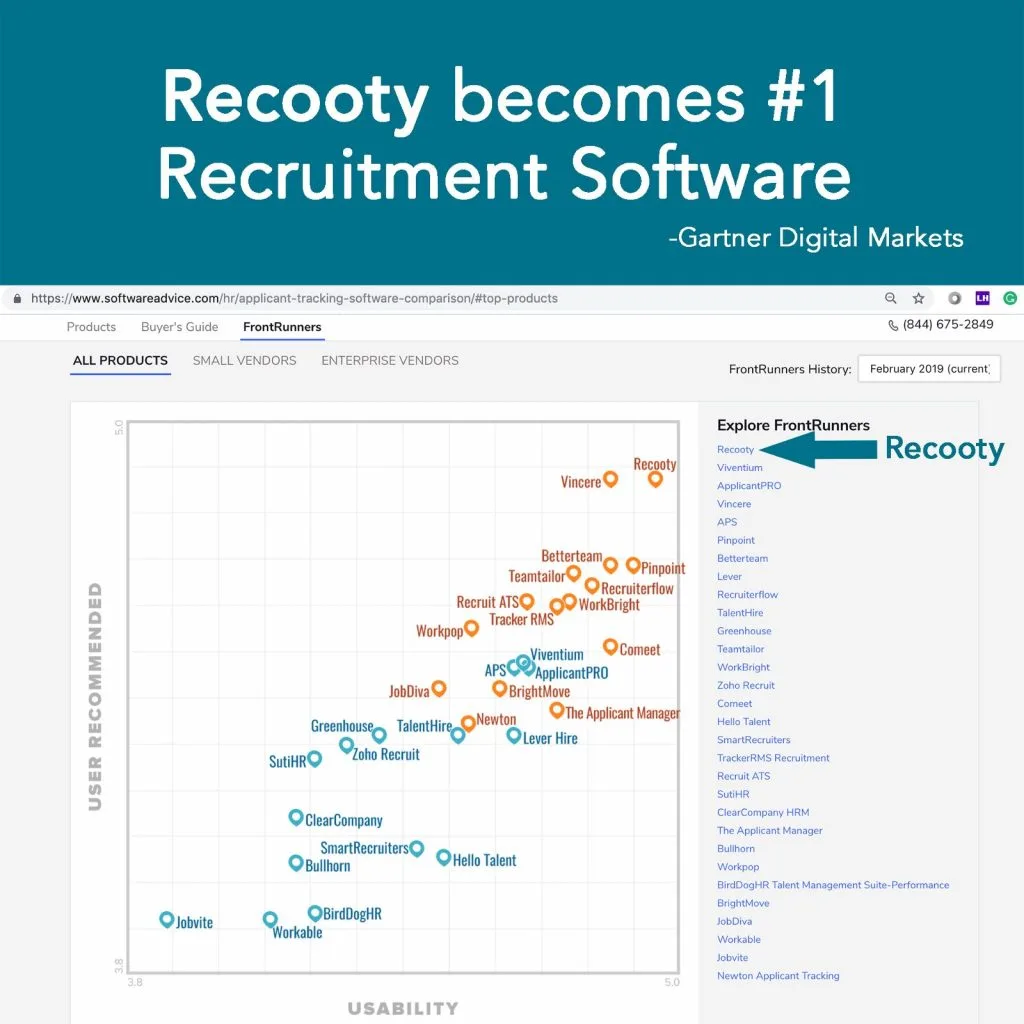This screenshot has width=1024, height=1024.
Task: Select the BrightMove chart marker
Action: coord(500,688)
